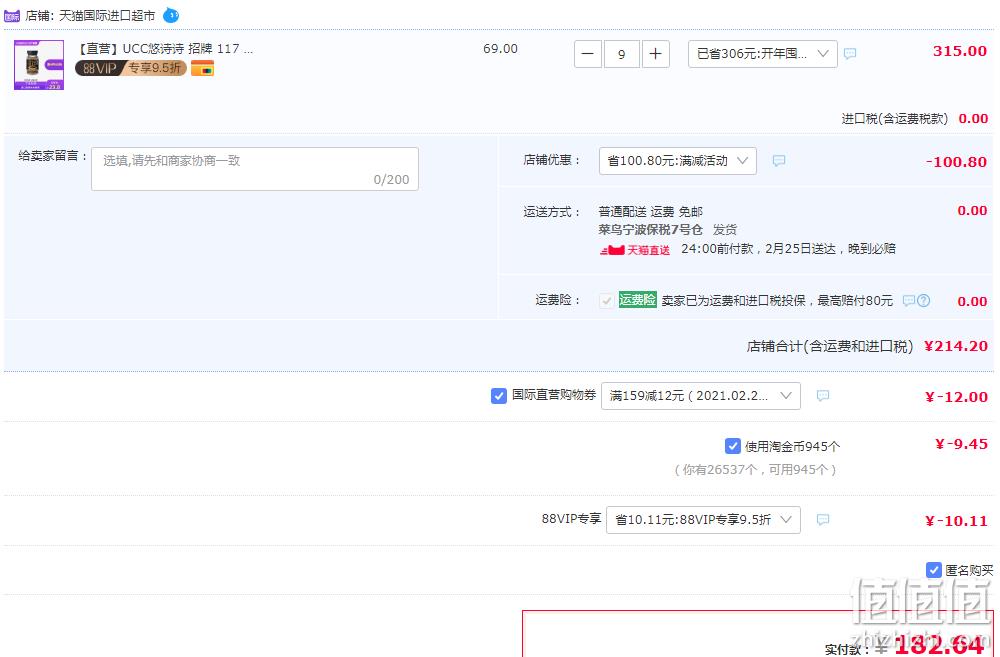Click the 88VIP专享 label
The image size is (1000, 657).
click(571, 519)
